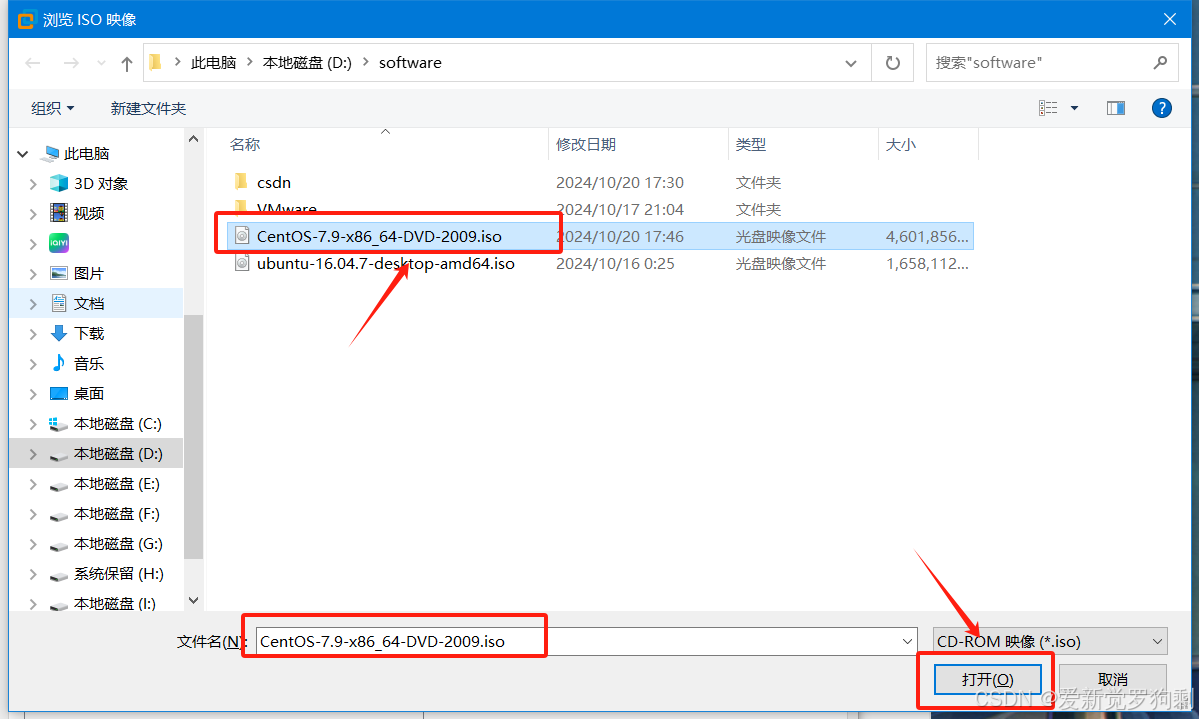Click software segment in address breadcrumb
The width and height of the screenshot is (1199, 719).
(x=410, y=63)
